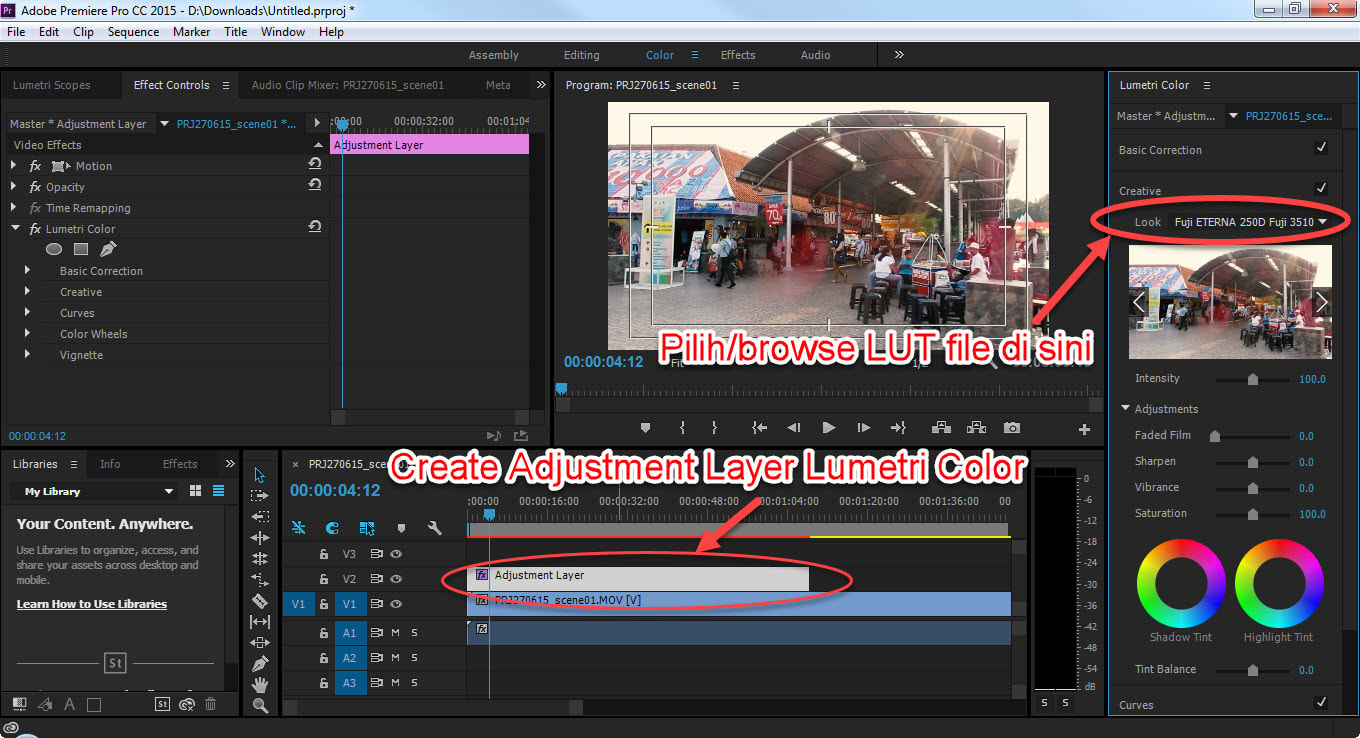The height and width of the screenshot is (738, 1360).
Task: Expand the Color Wheels row in Effect Controls
Action: click(27, 333)
